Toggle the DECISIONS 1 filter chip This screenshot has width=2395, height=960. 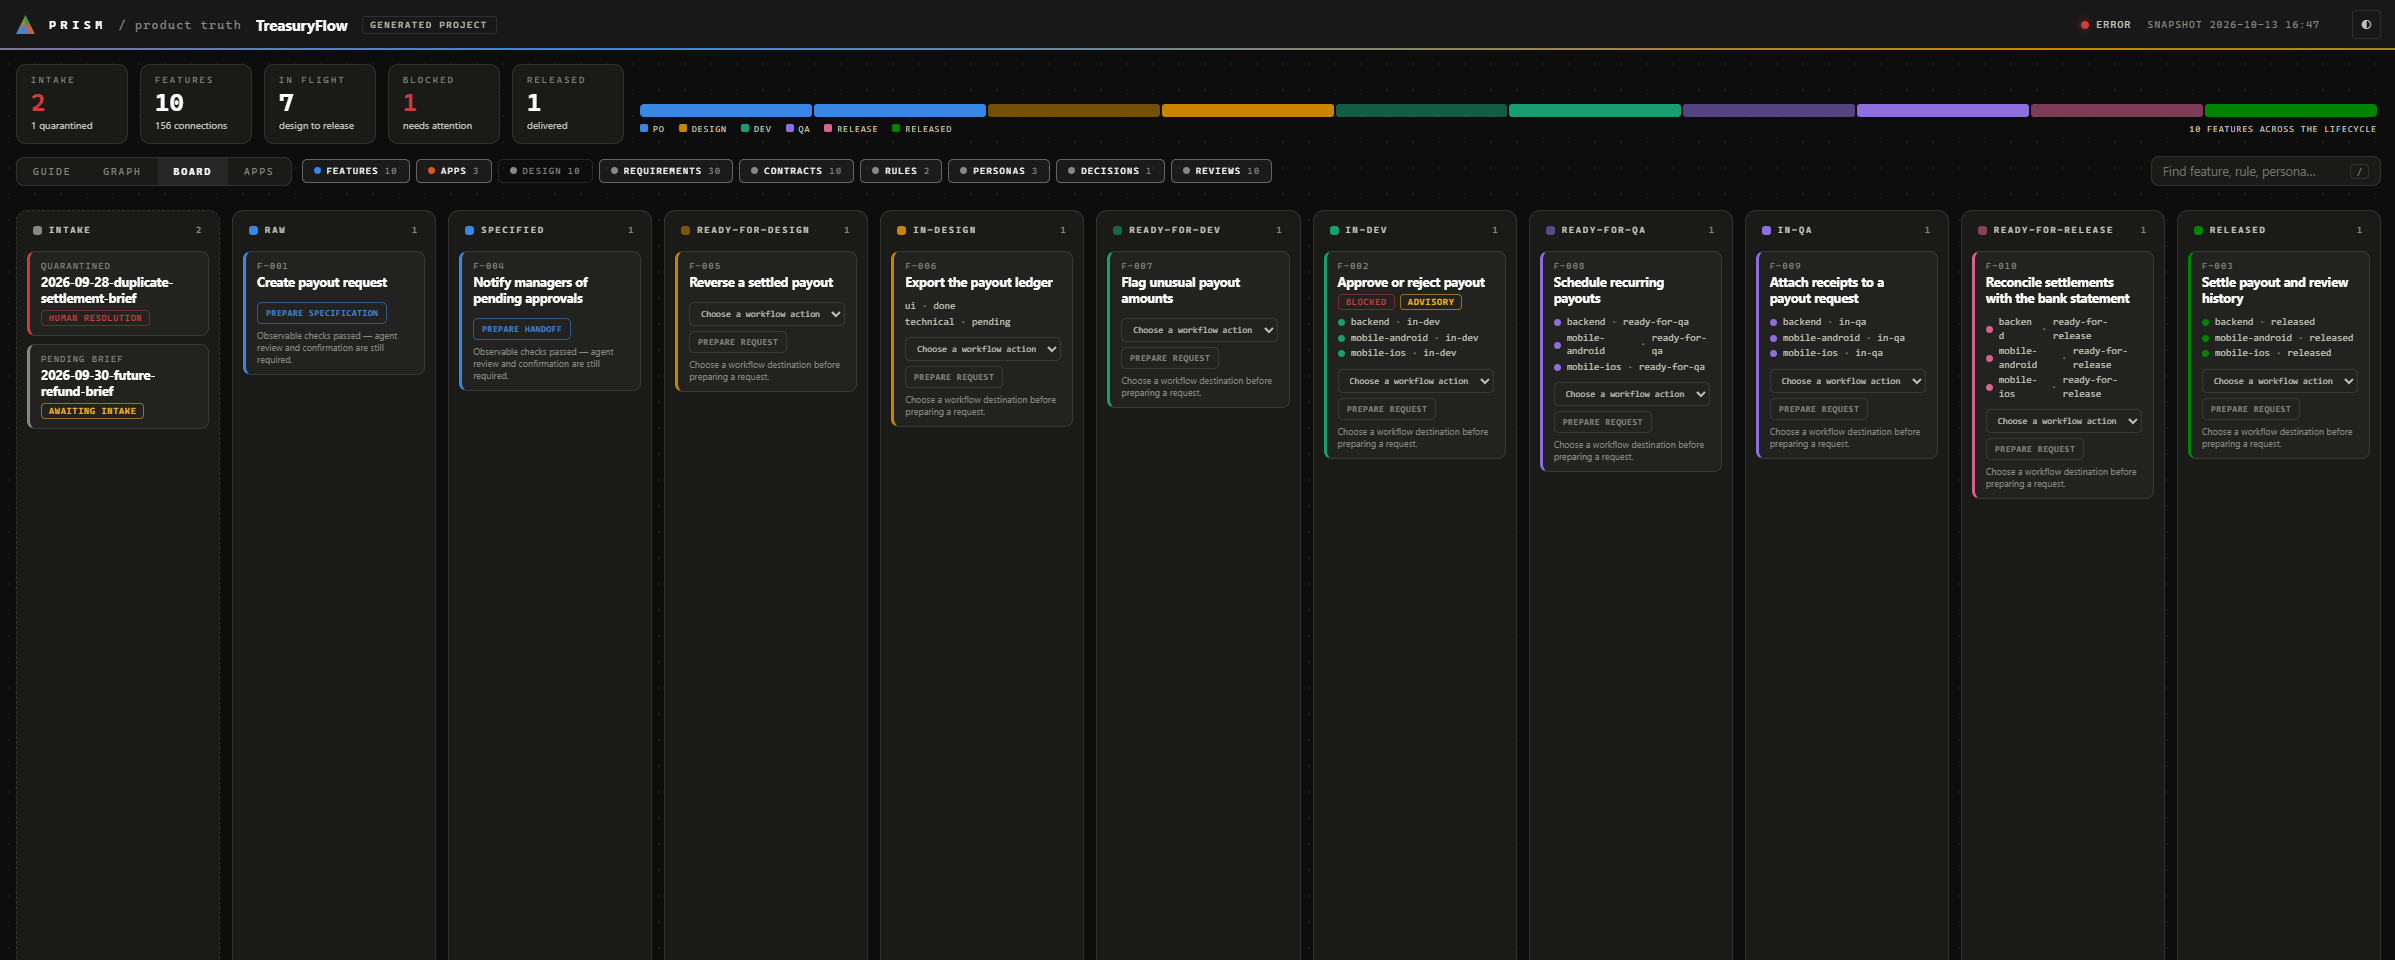click(x=1110, y=171)
